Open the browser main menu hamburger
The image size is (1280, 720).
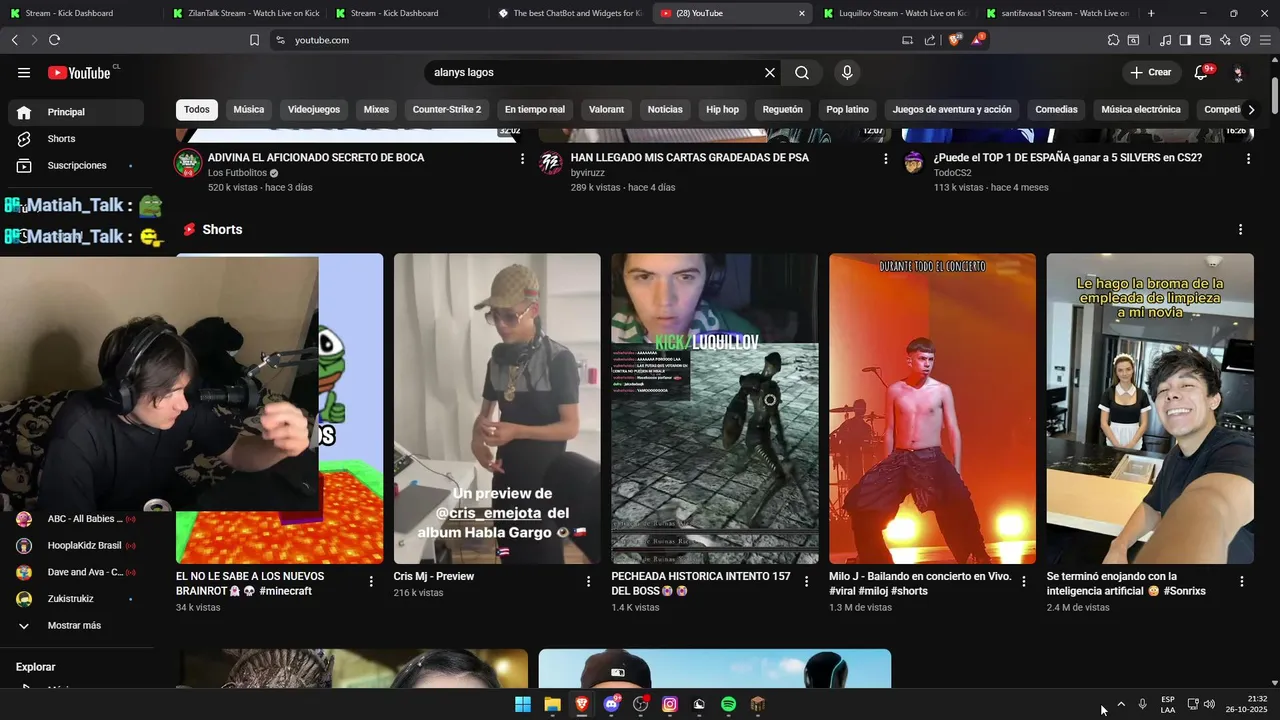click(x=1265, y=40)
